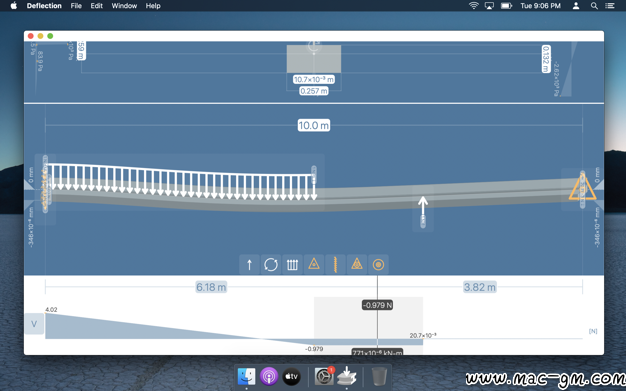This screenshot has width=626, height=391.
Task: Edit the 10.0 m beam length label
Action: point(314,125)
